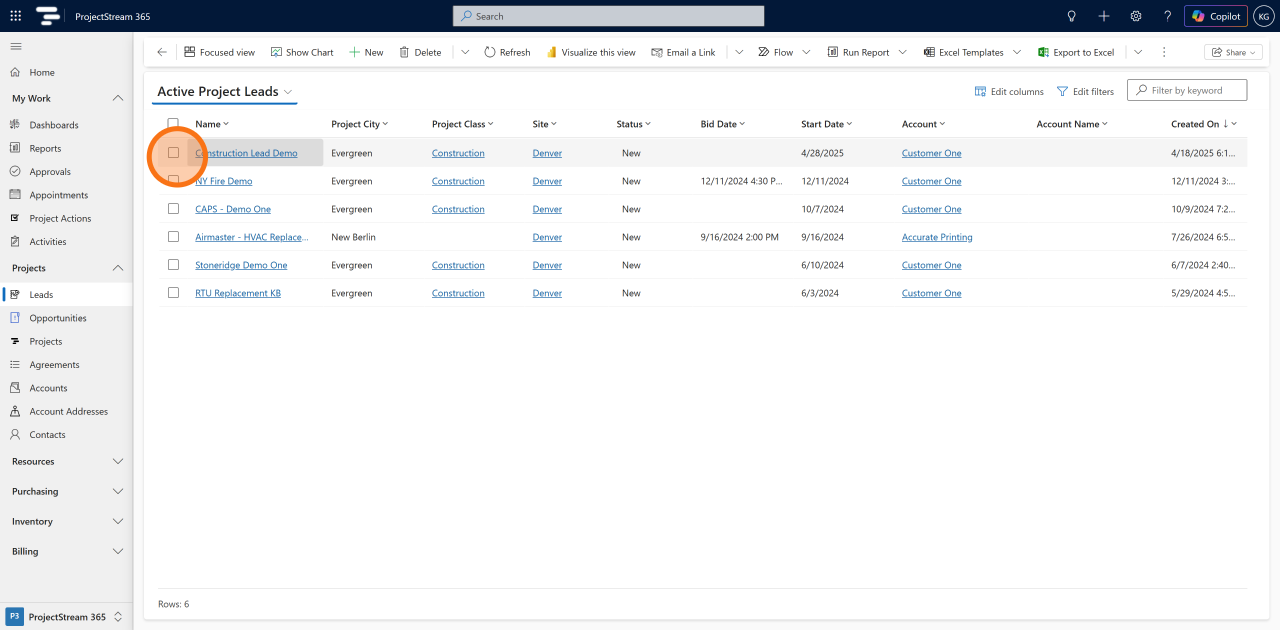Collapse the sidebar with hamburger icon
Image resolution: width=1280 pixels, height=630 pixels.
[15, 46]
